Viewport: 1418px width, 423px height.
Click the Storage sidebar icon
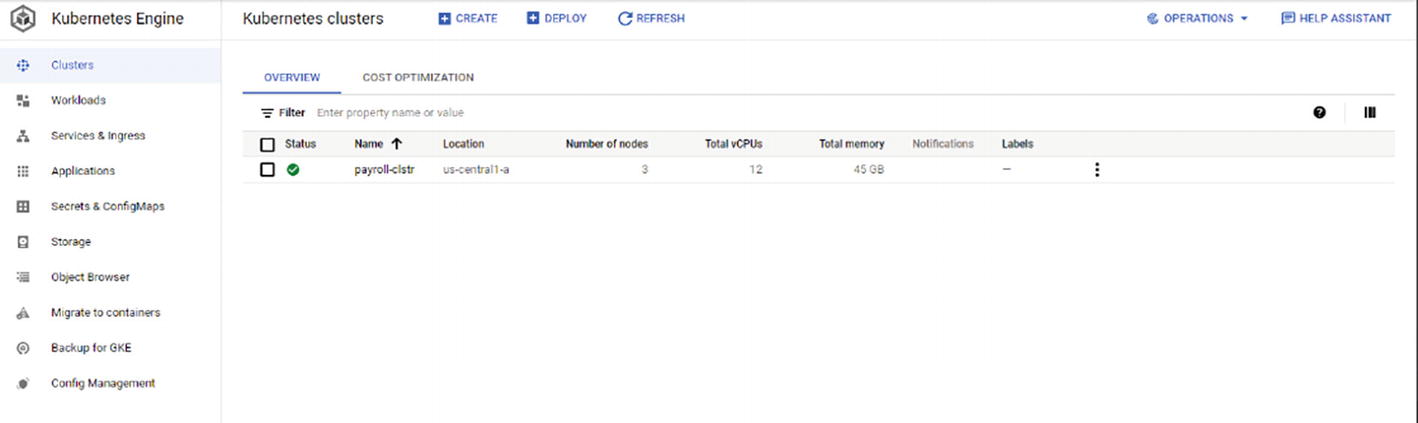24,242
